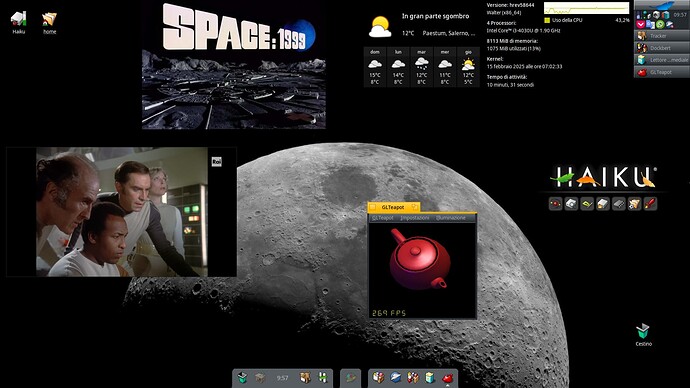This screenshot has width=690, height=388.
Task: Click the green H icon in the bottom dock
Action: 323,378
